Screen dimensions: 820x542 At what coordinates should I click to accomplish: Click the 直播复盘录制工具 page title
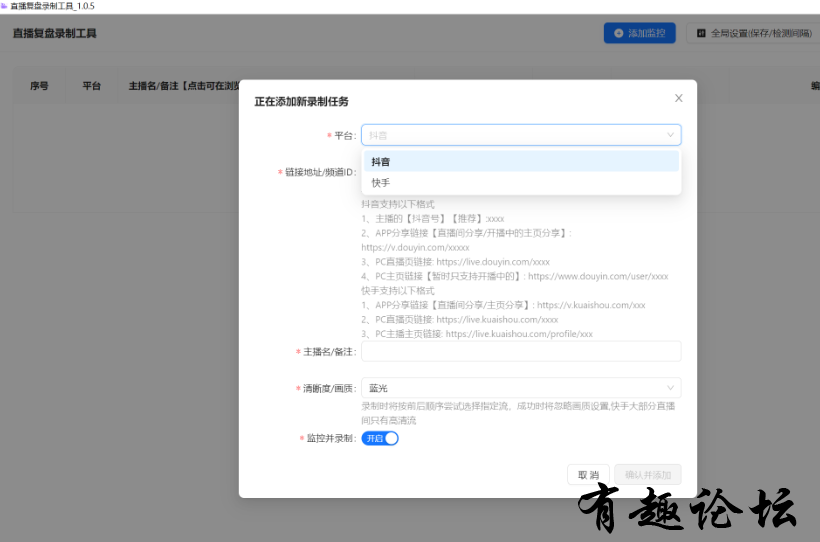54,33
